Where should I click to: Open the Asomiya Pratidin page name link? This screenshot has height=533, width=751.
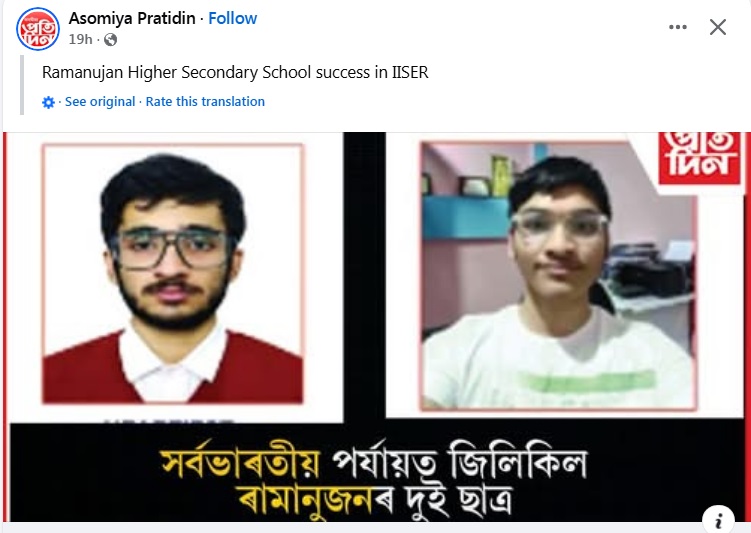point(132,18)
